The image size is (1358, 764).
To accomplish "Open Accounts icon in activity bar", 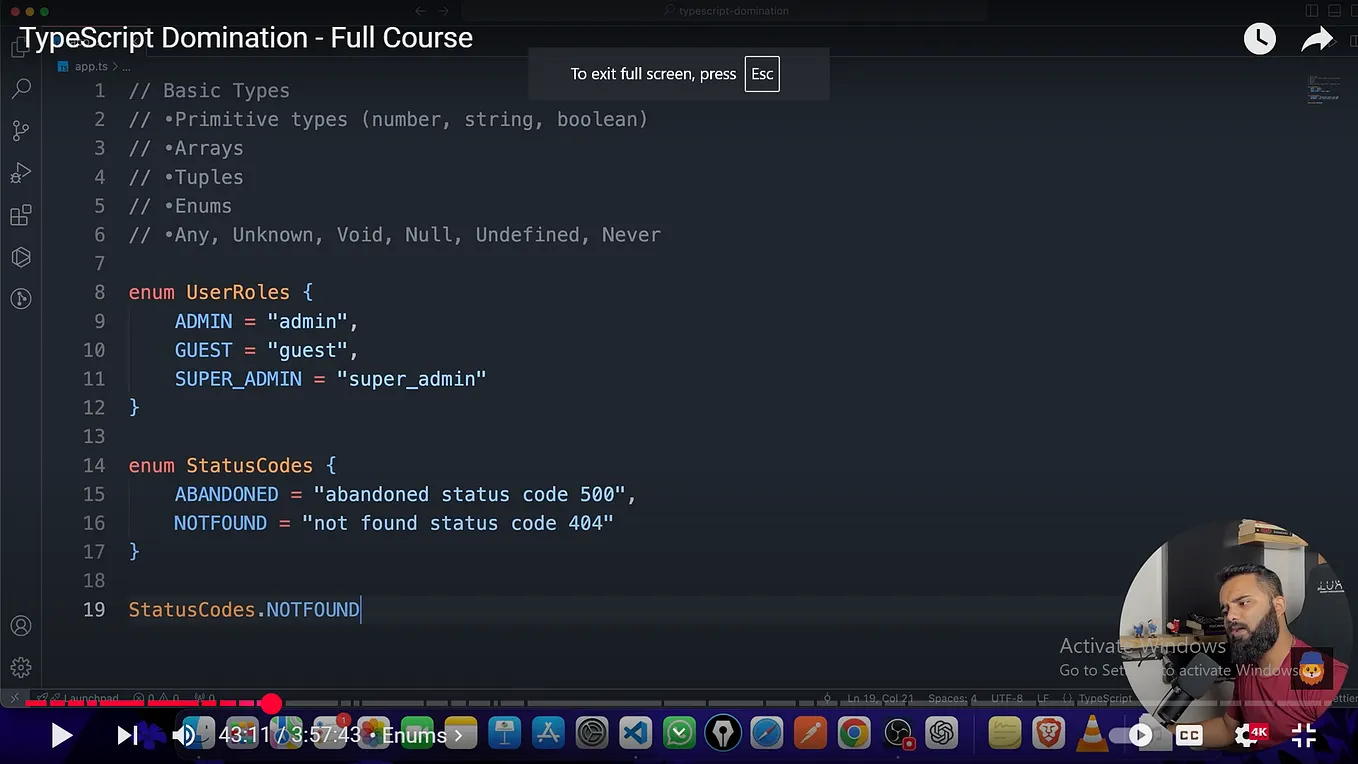I will [20, 626].
